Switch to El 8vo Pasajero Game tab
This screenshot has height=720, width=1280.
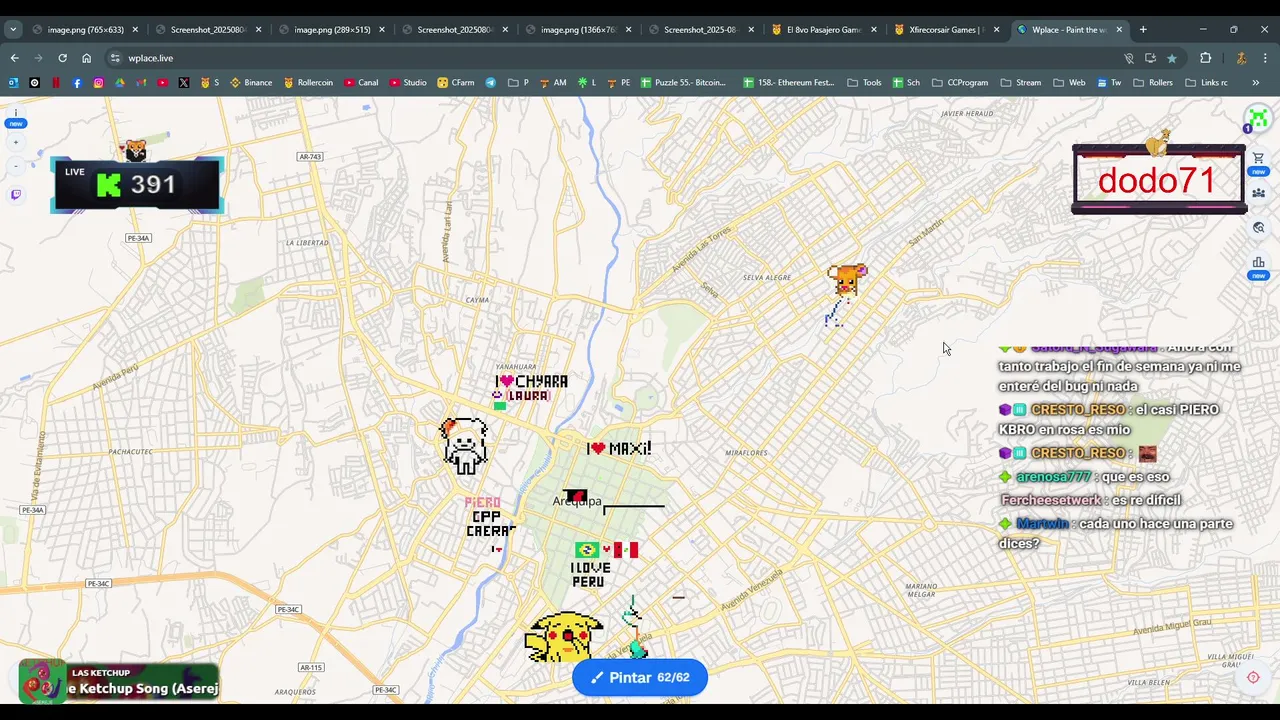point(824,29)
